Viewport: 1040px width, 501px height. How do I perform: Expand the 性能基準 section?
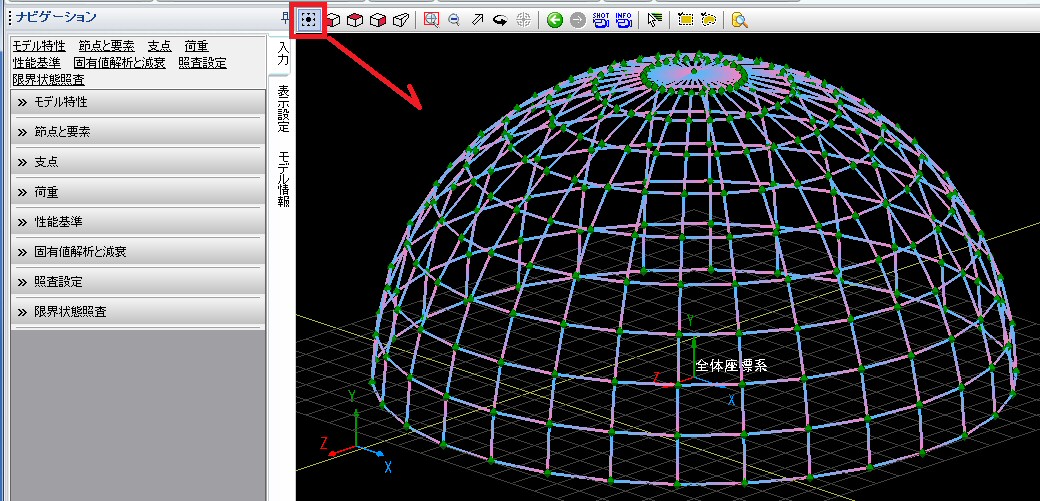pos(138,222)
